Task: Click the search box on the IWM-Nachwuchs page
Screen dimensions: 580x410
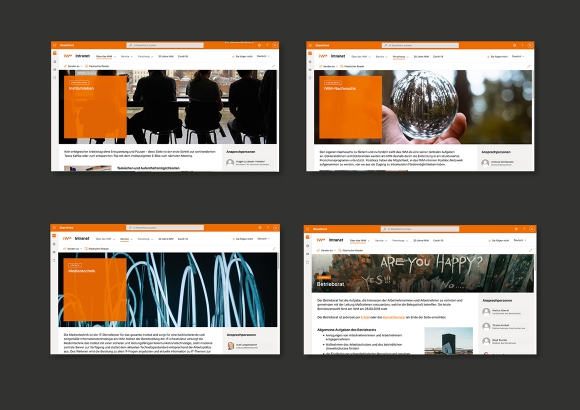Action: (420, 45)
